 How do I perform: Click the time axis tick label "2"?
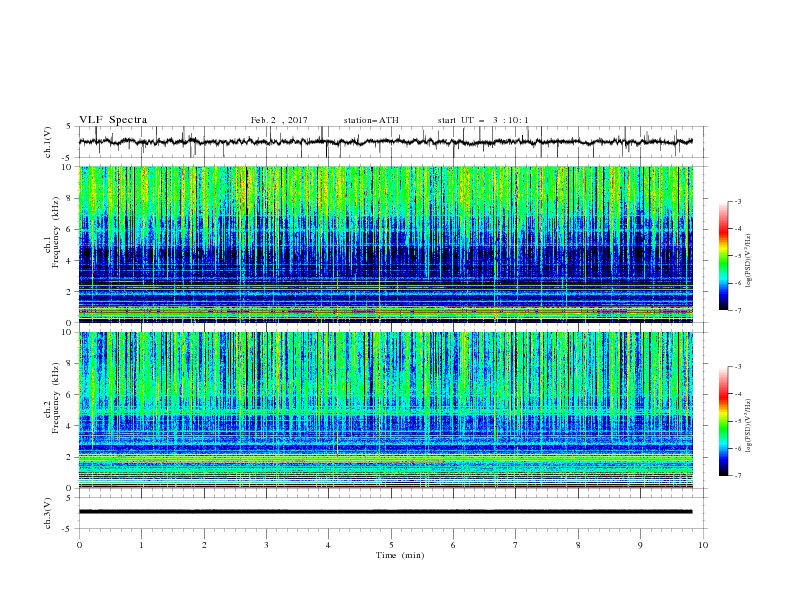(x=204, y=545)
